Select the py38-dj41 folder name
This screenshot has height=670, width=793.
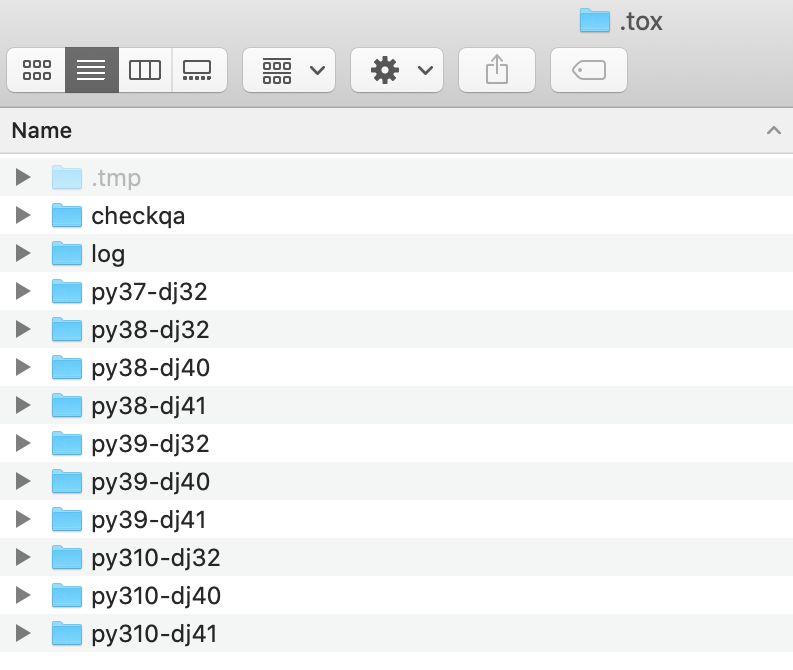tap(149, 406)
